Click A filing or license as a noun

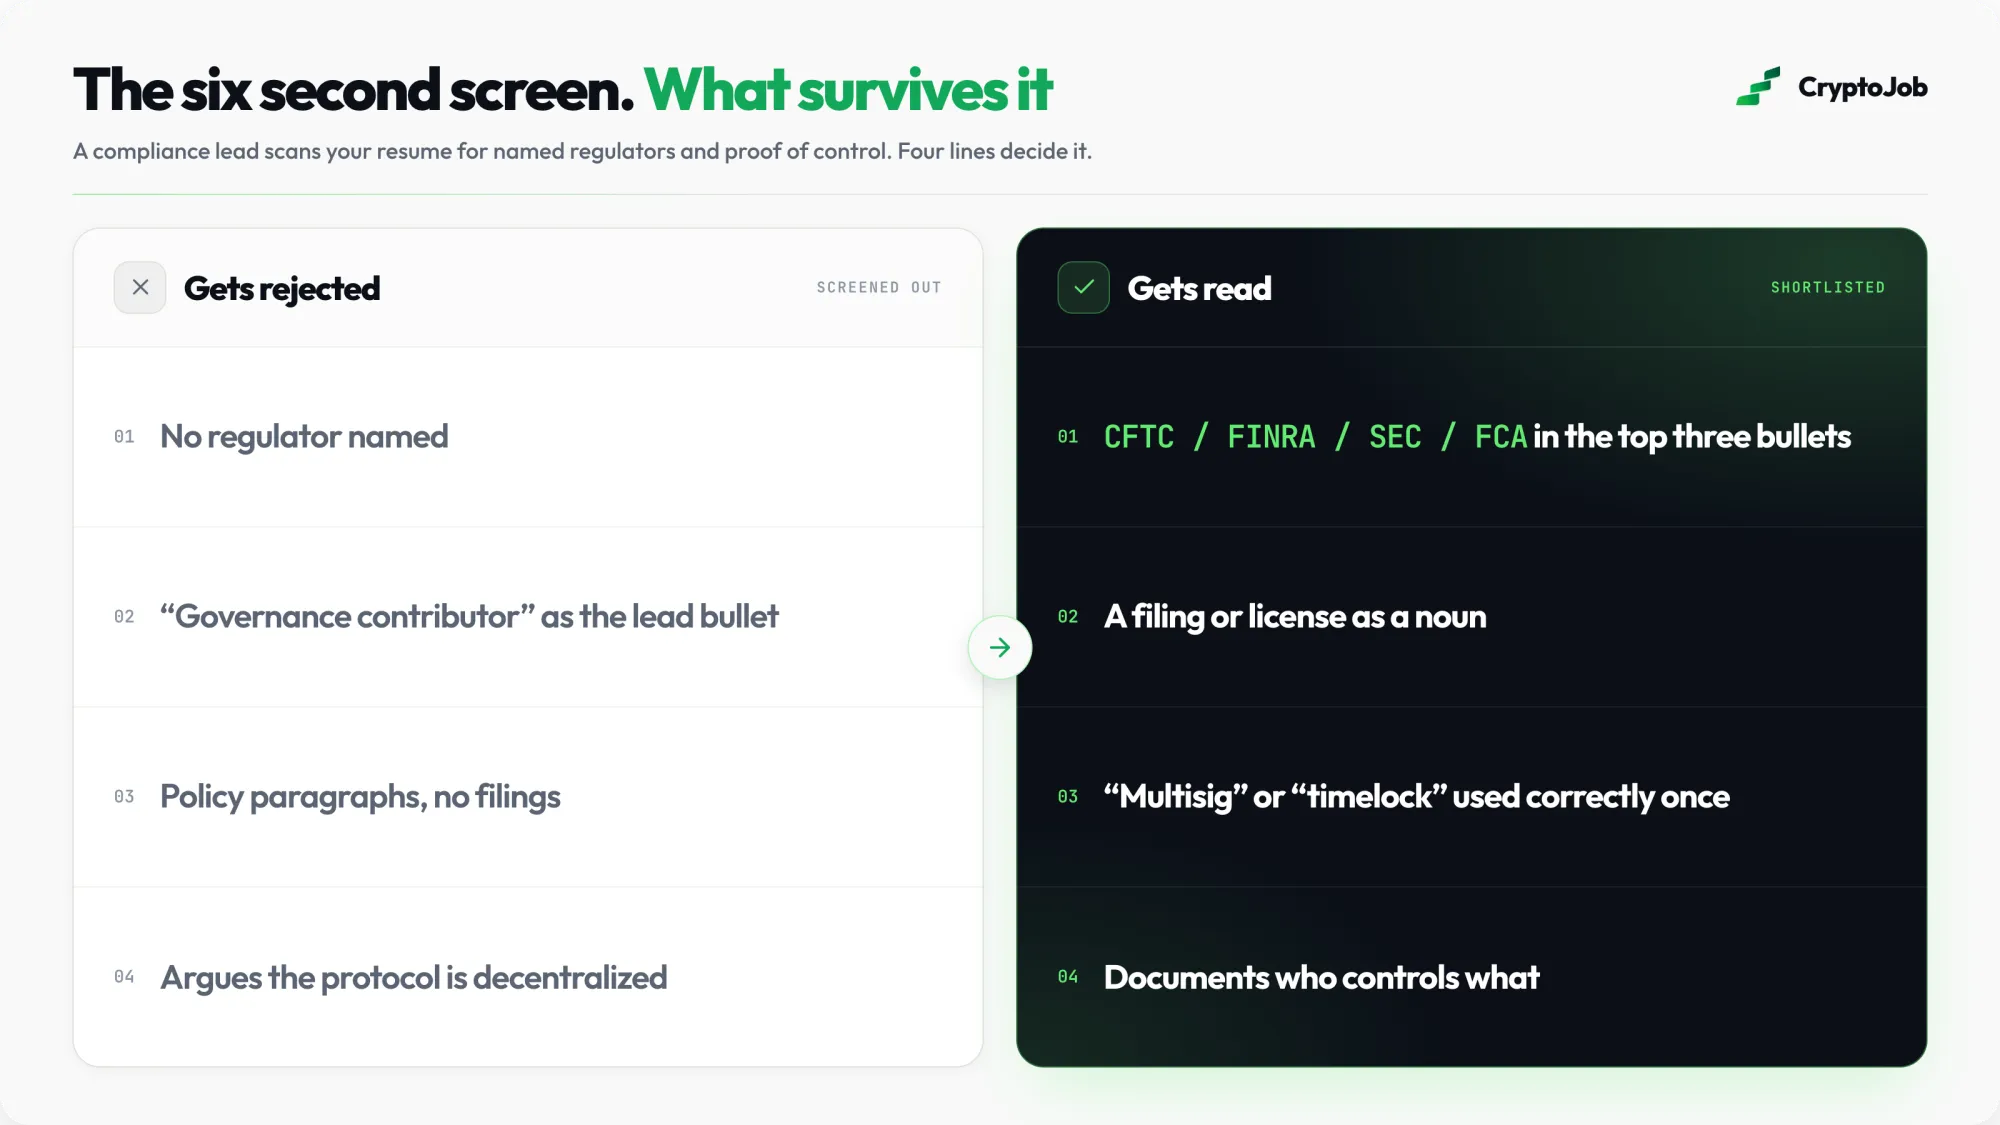point(1295,617)
